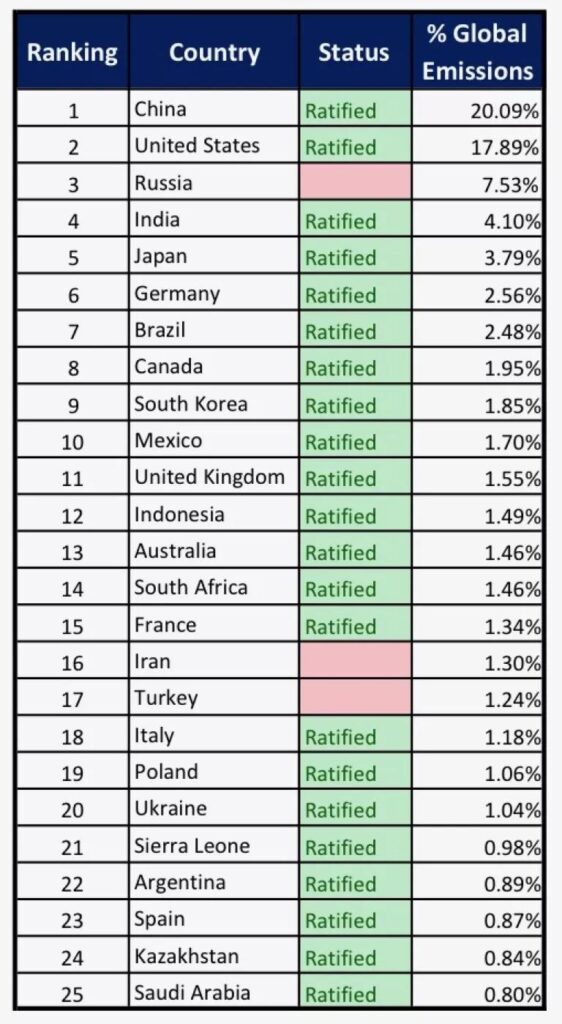Viewport: 562px width, 1024px height.
Task: Click the Country column header
Action: (x=214, y=51)
